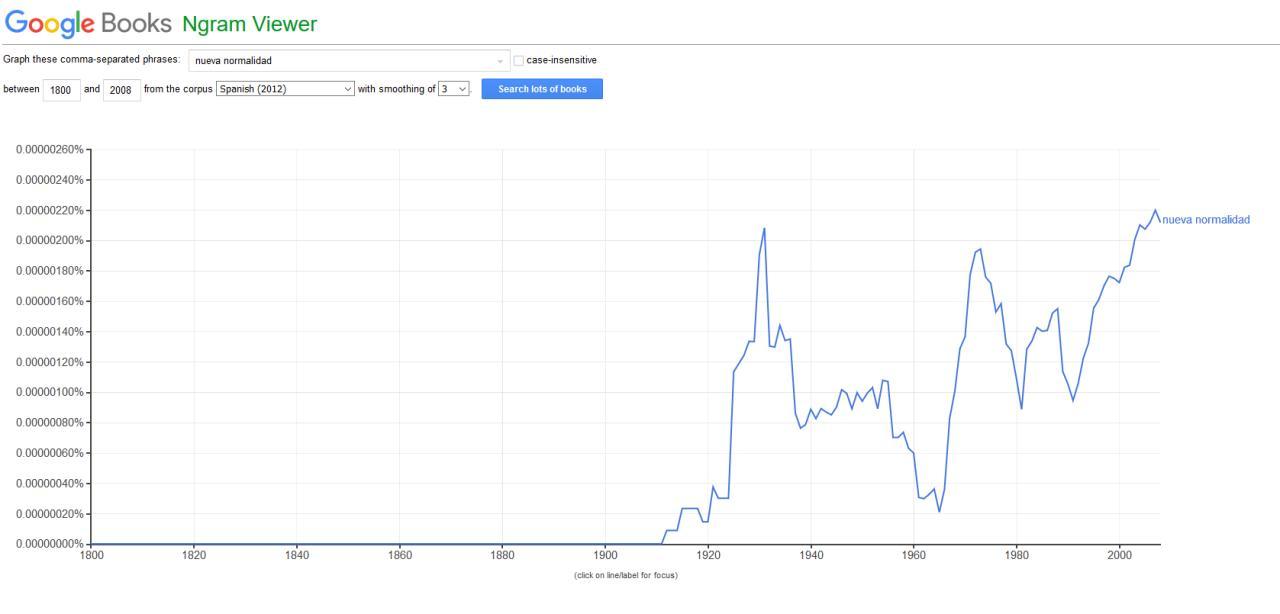
Task: Open the smoothing value dropdown
Action: [454, 89]
